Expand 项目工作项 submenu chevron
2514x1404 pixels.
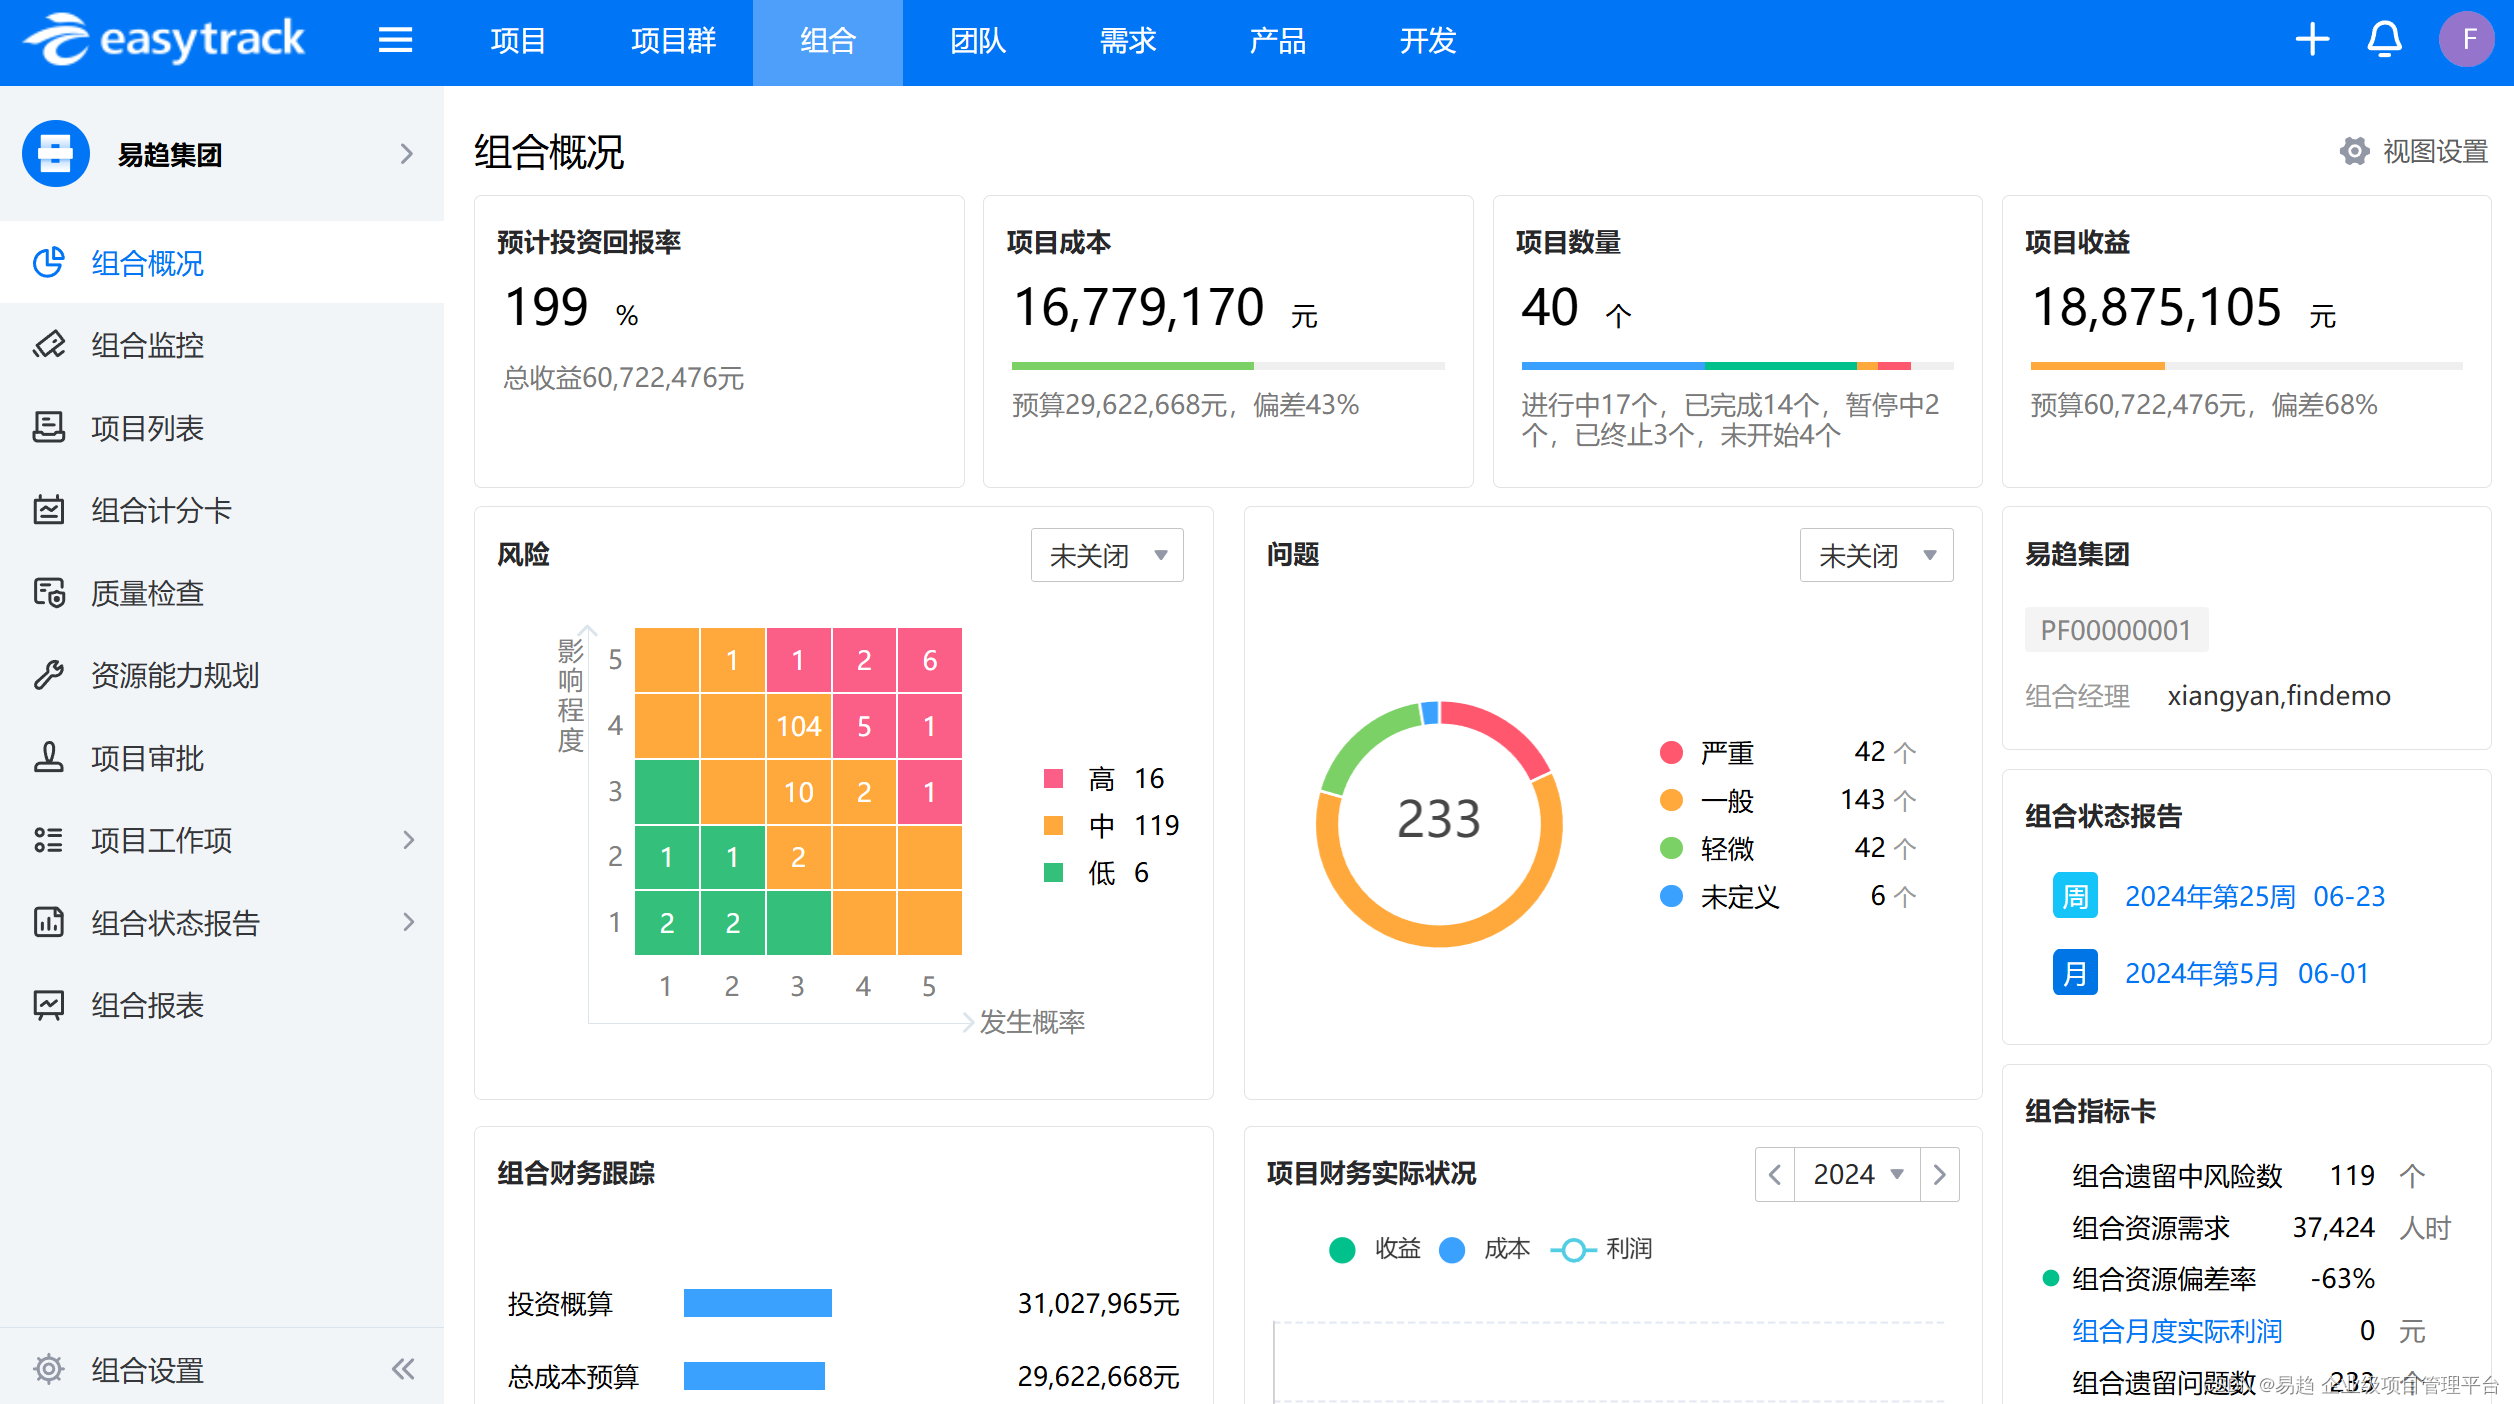[x=408, y=840]
